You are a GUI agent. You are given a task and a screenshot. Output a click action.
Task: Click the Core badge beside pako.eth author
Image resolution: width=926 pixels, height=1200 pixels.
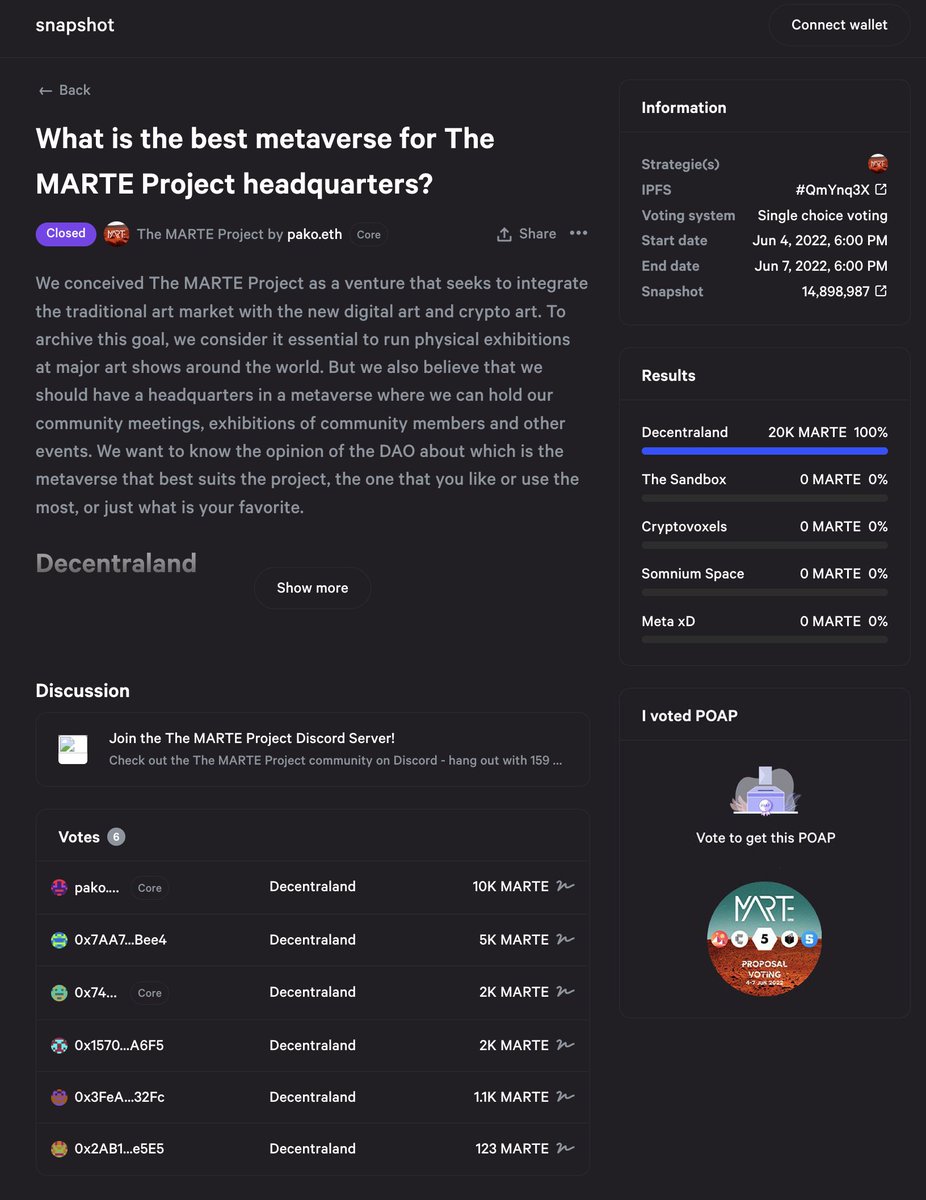(369, 234)
